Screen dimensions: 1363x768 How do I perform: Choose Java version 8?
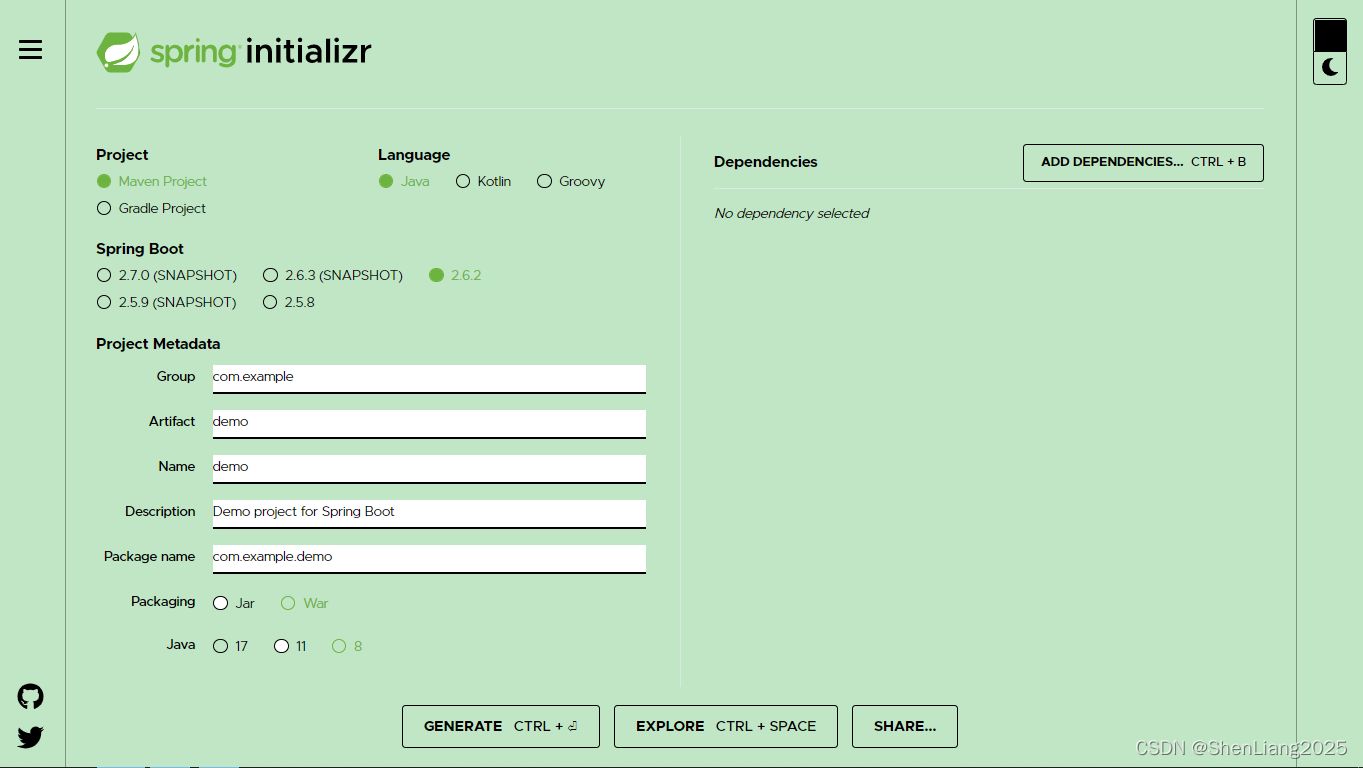(347, 646)
